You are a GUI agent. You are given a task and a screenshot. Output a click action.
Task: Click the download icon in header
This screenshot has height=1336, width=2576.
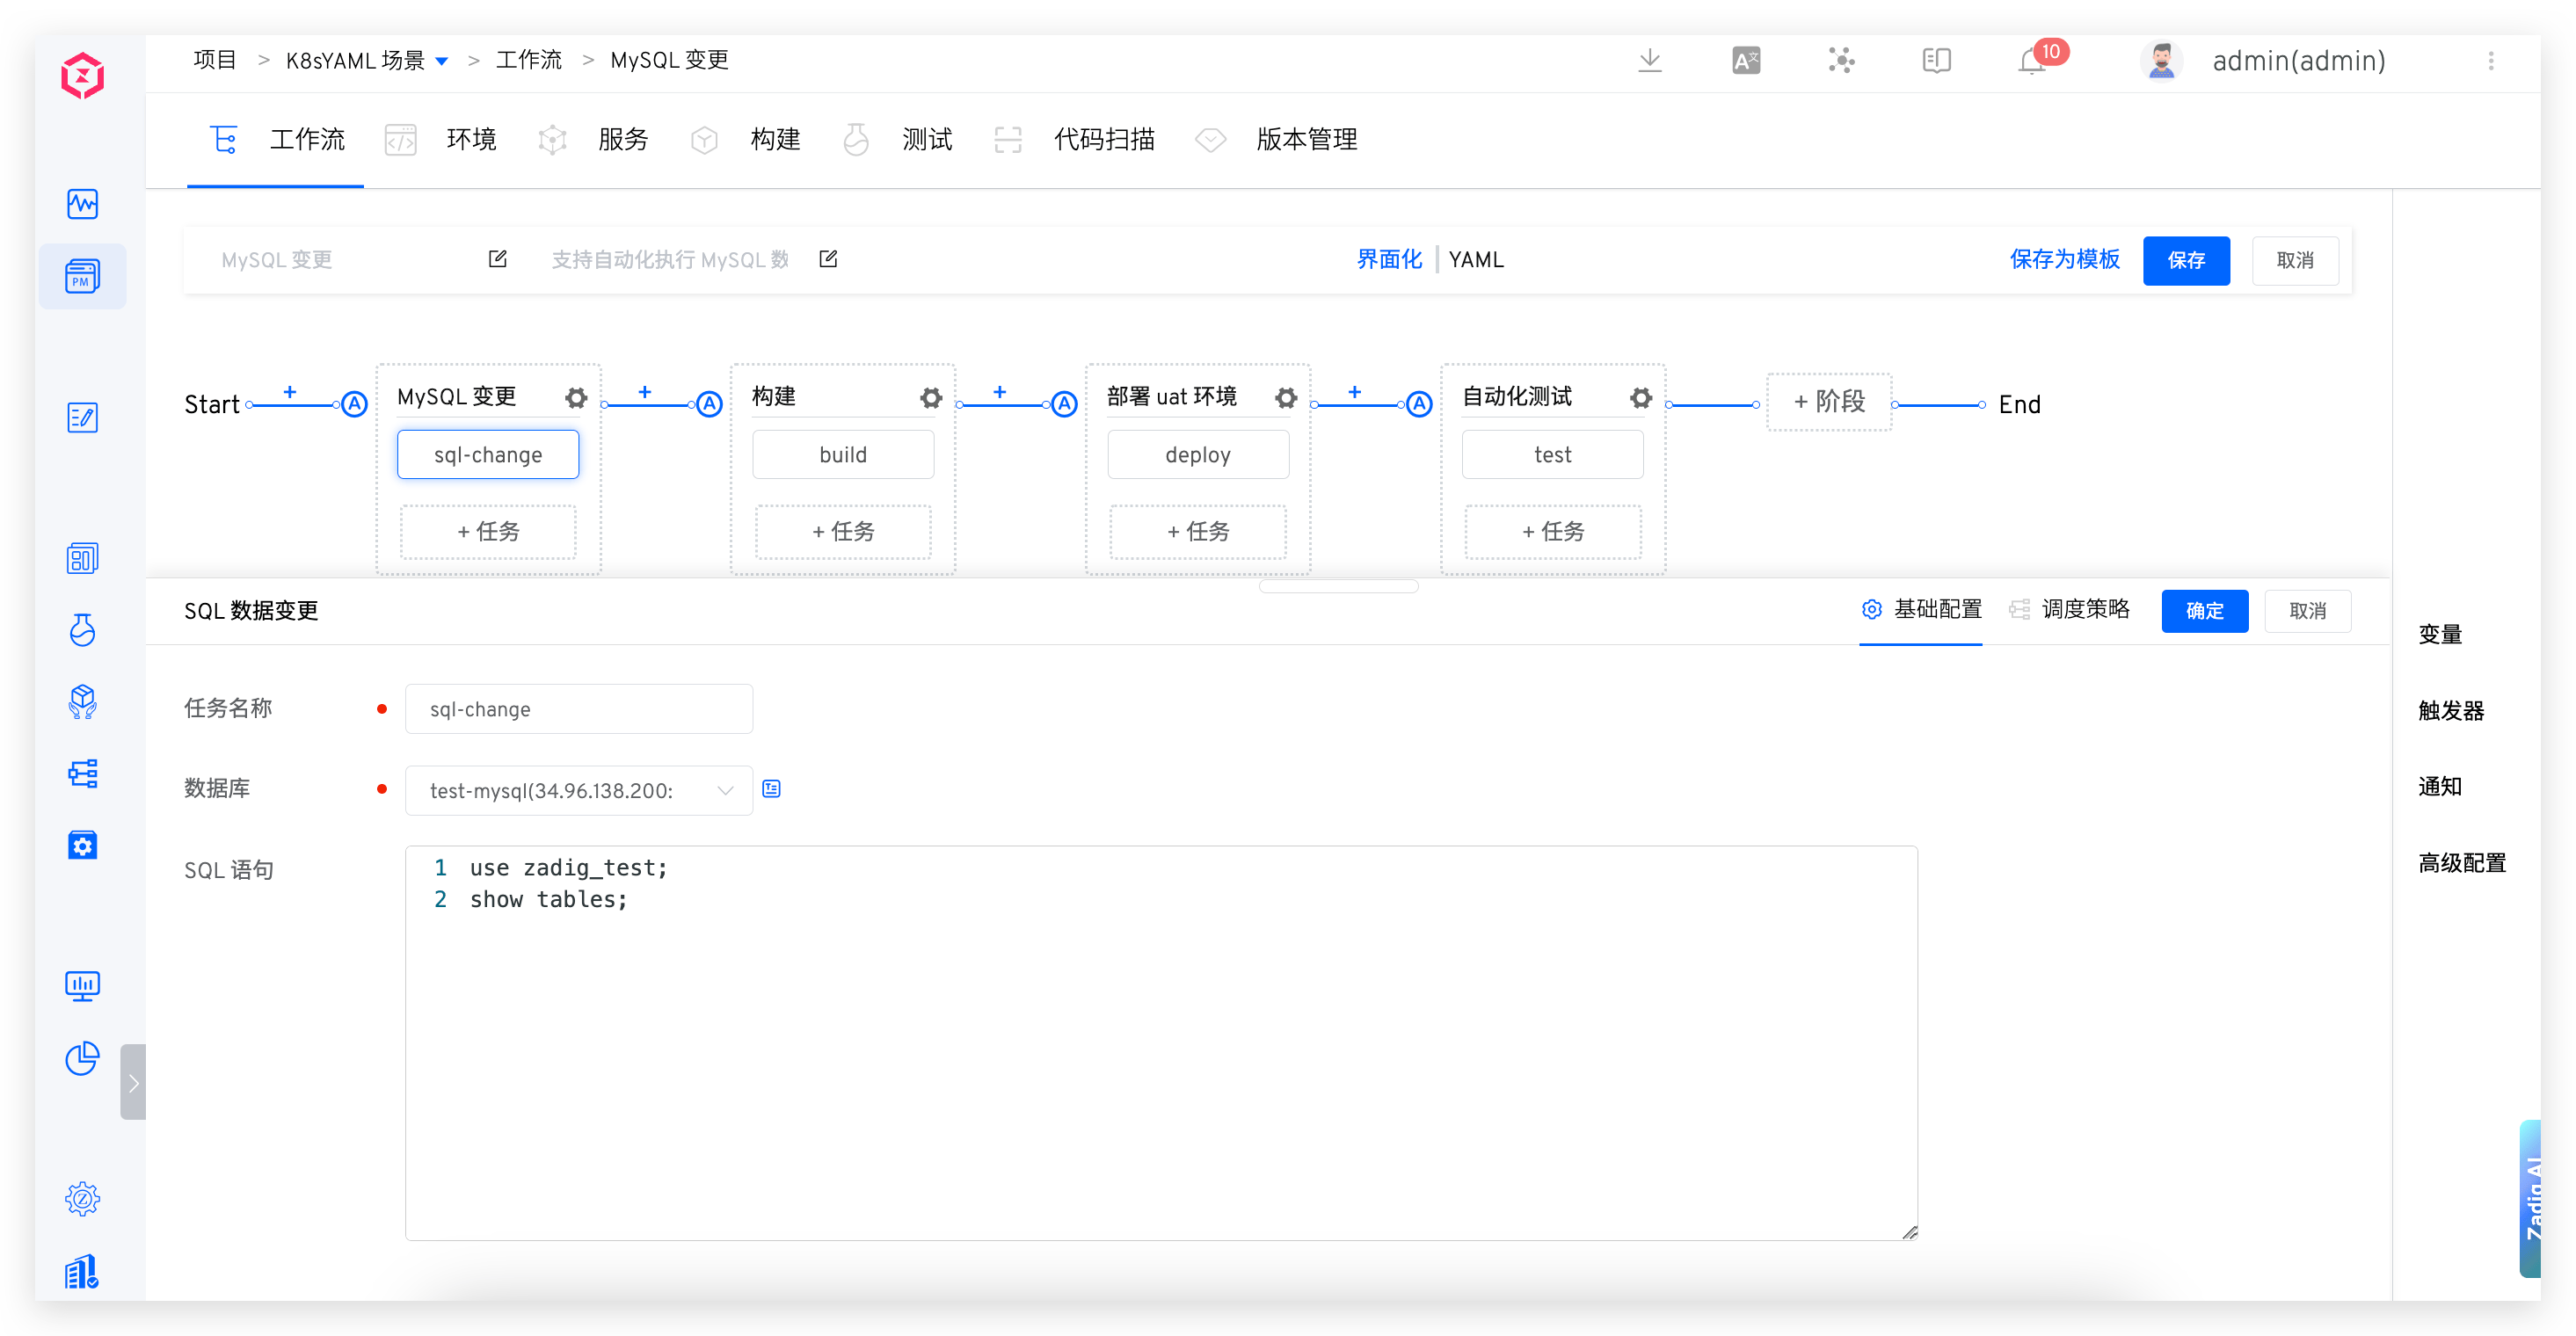(x=1650, y=61)
